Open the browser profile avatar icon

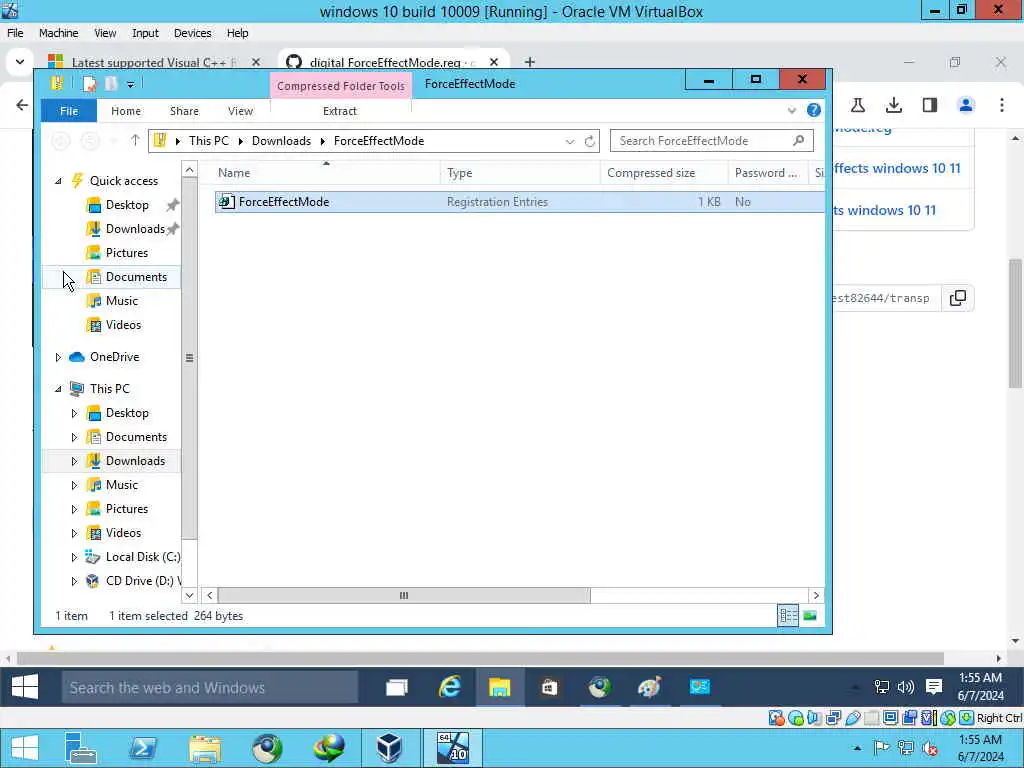click(x=966, y=105)
